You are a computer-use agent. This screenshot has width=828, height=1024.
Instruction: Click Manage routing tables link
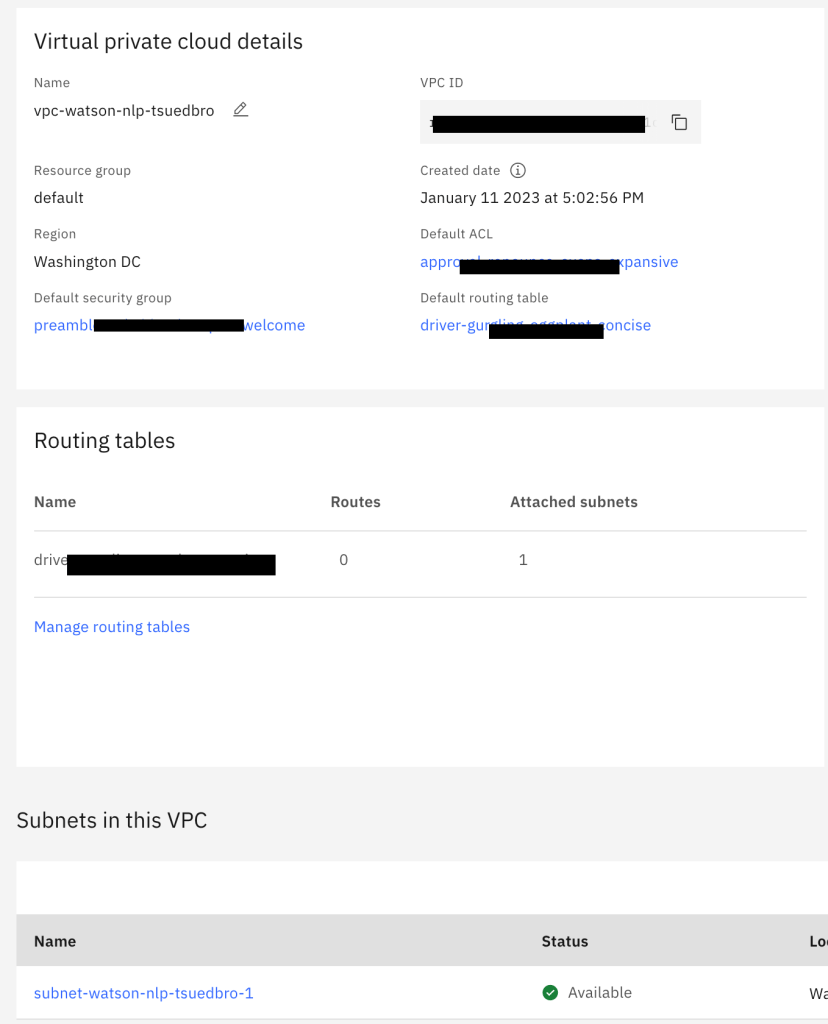point(112,627)
